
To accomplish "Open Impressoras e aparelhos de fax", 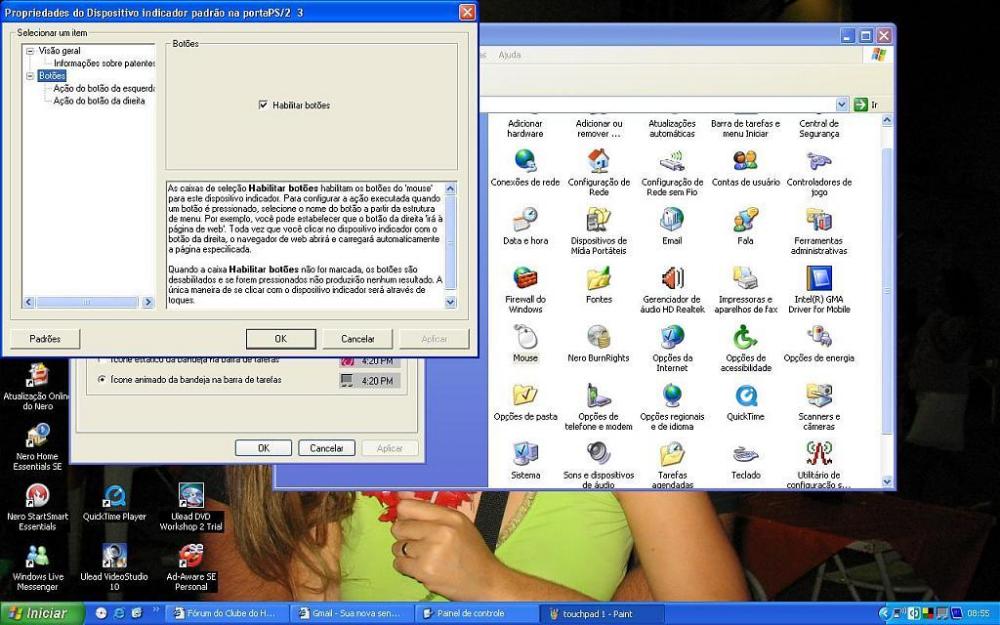I will click(746, 280).
